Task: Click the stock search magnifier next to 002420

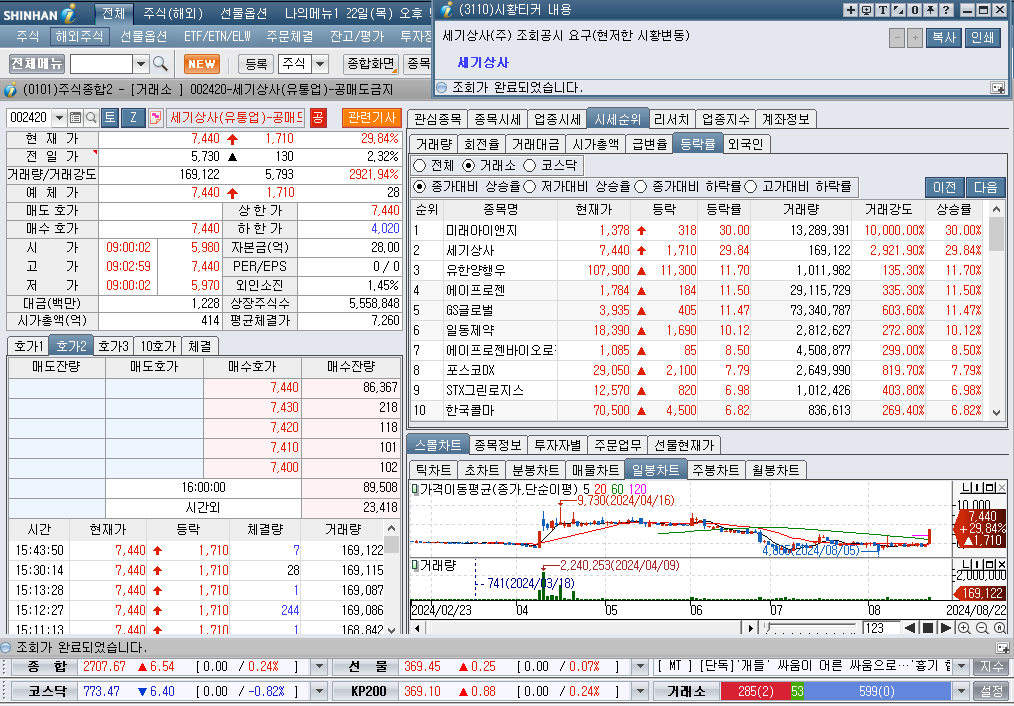Action: pos(91,118)
